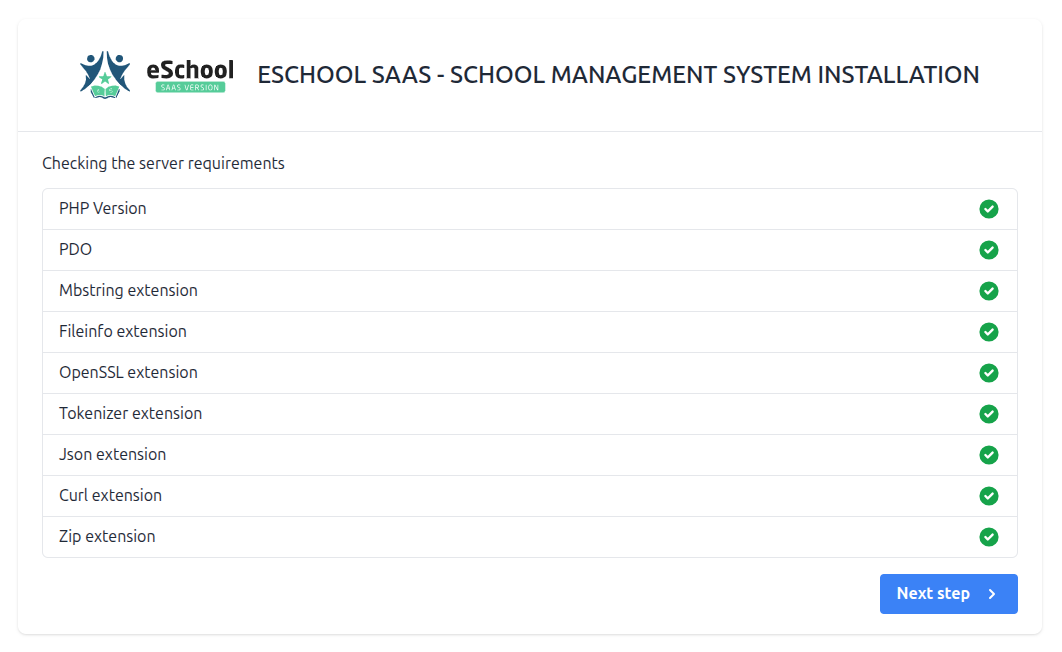The height and width of the screenshot is (652, 1062).
Task: Click the Checking server requirements text
Action: pyautogui.click(x=162, y=163)
